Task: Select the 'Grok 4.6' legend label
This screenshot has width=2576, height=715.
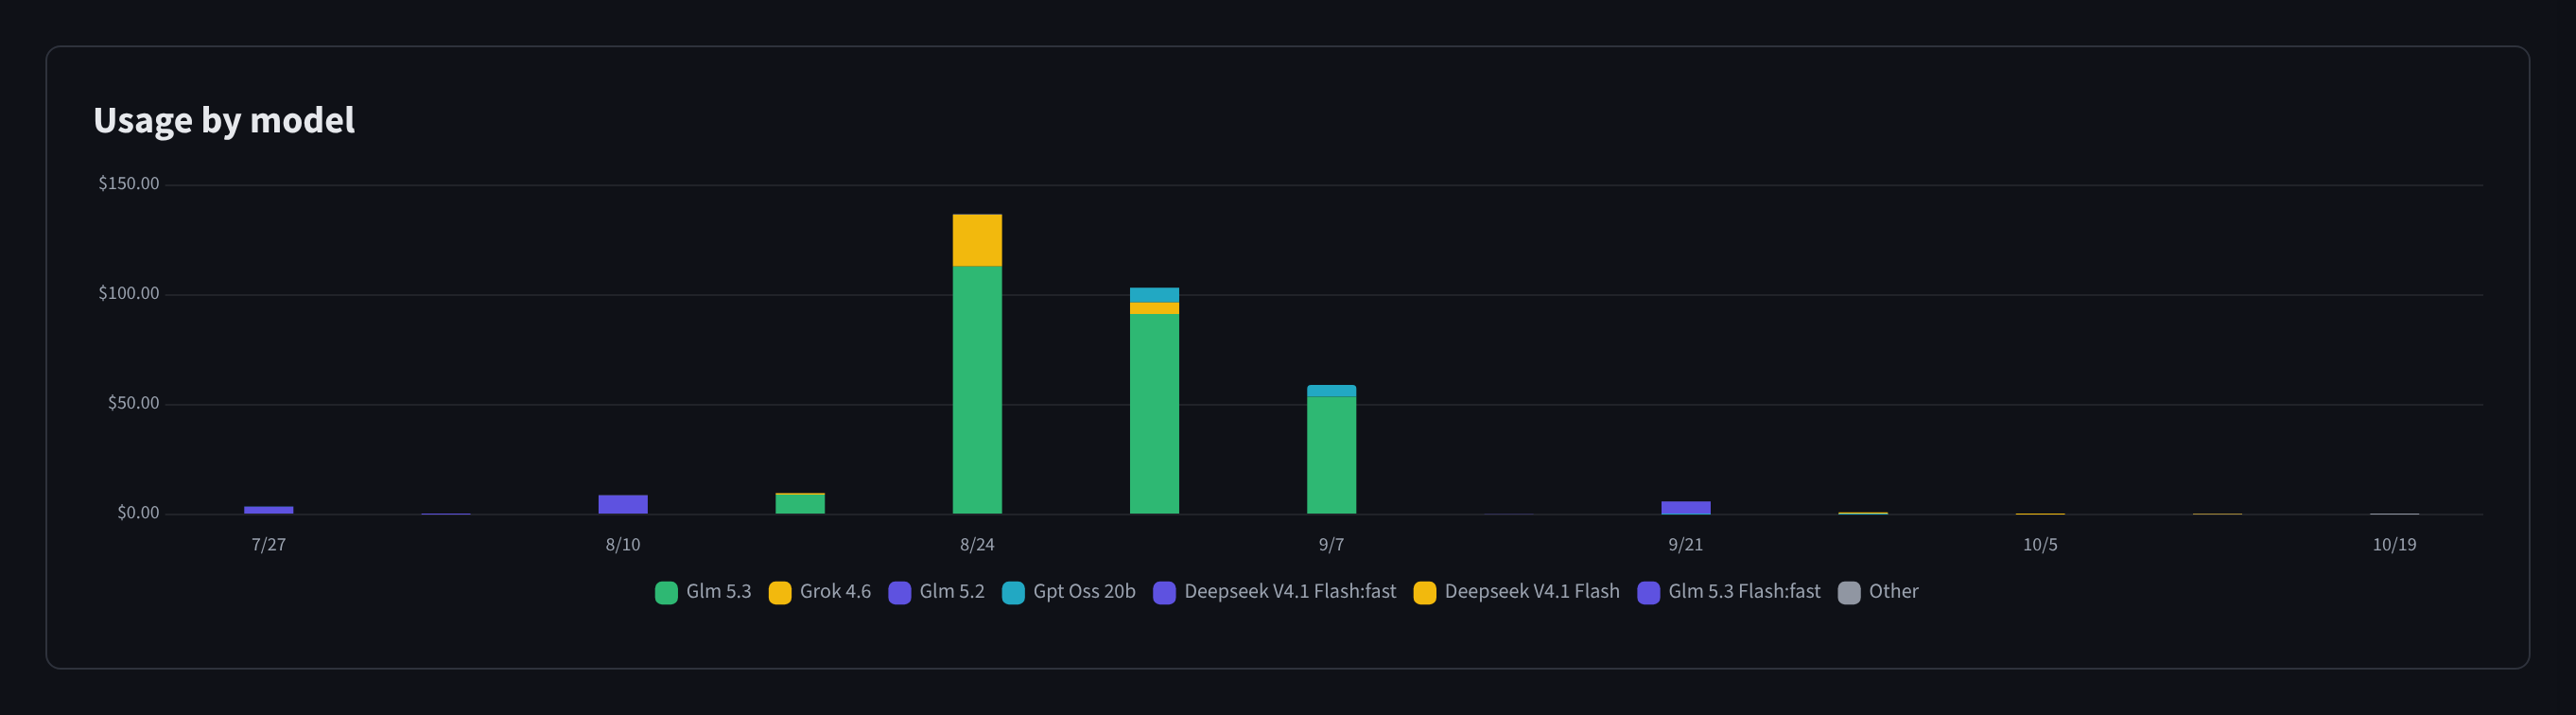Action: (835, 591)
